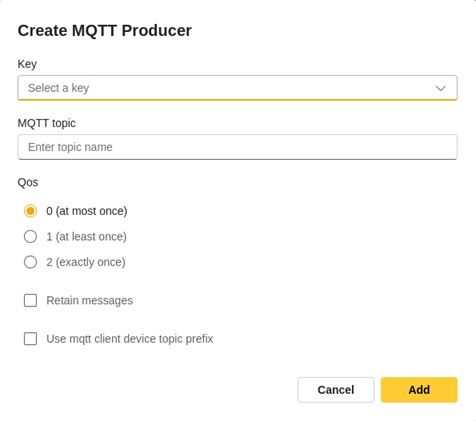Choose QoS '1 (at least once)' radio
Image resolution: width=476 pixels, height=421 pixels.
(x=30, y=237)
